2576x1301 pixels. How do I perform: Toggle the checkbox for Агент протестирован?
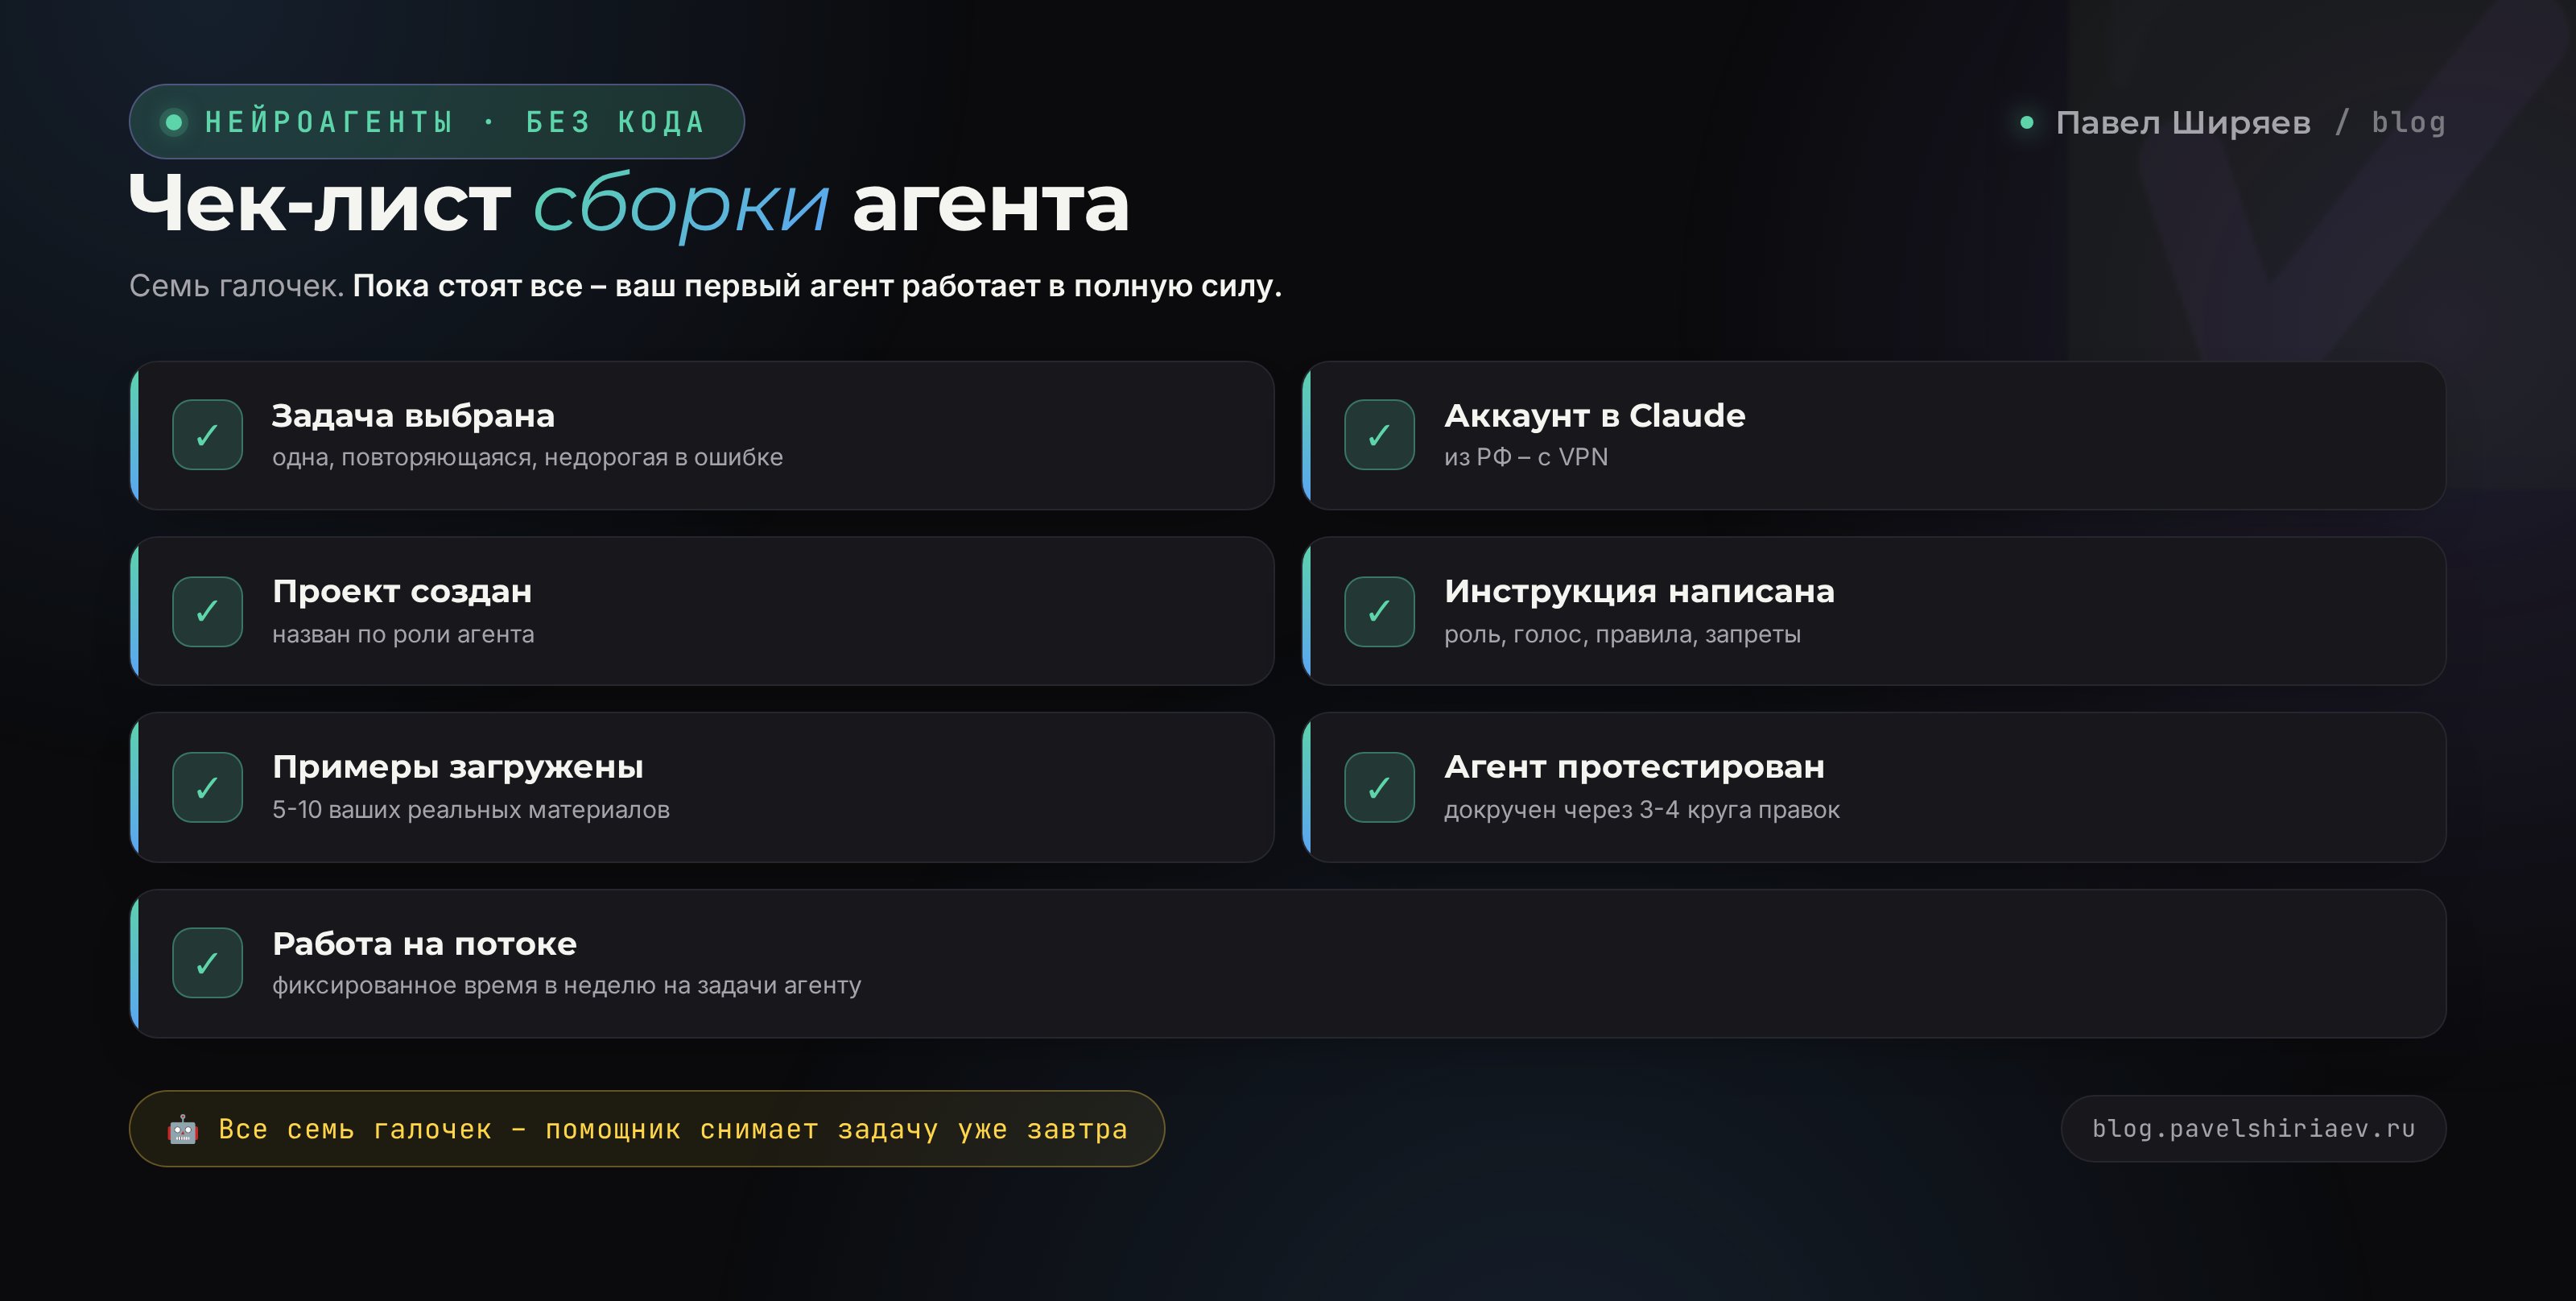pos(1379,787)
